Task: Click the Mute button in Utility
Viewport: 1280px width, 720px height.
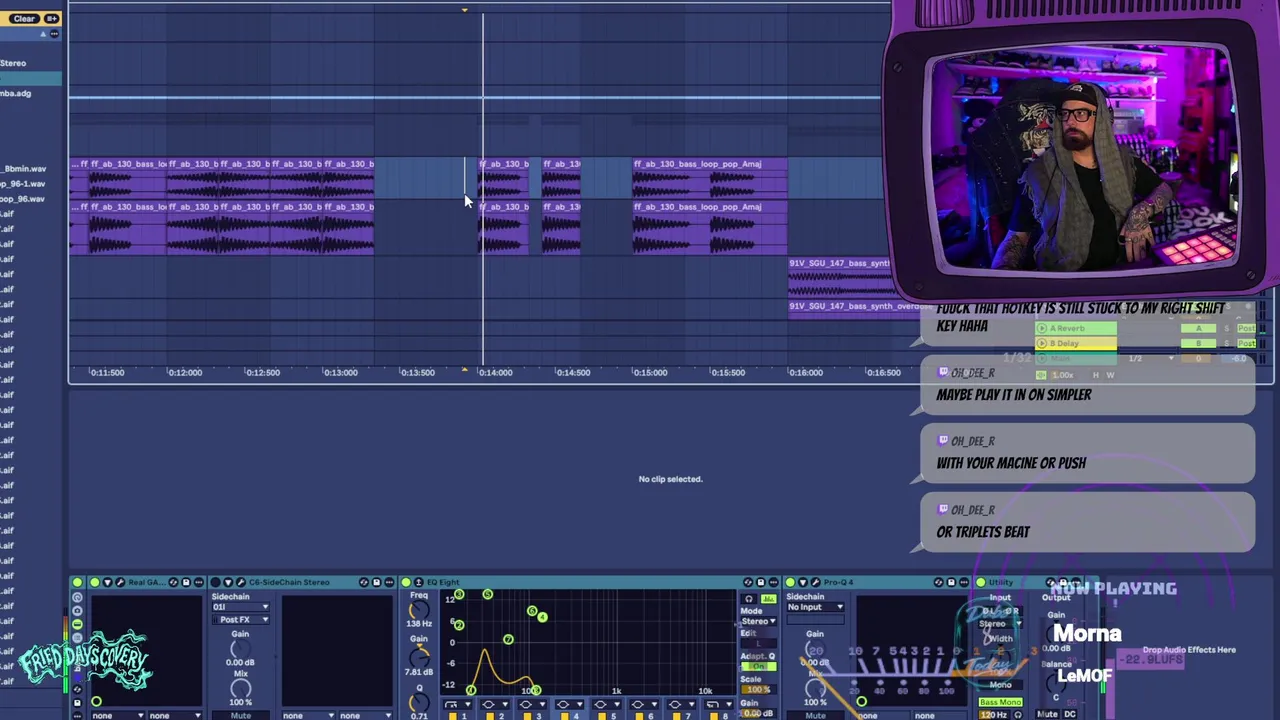Action: click(x=1047, y=714)
